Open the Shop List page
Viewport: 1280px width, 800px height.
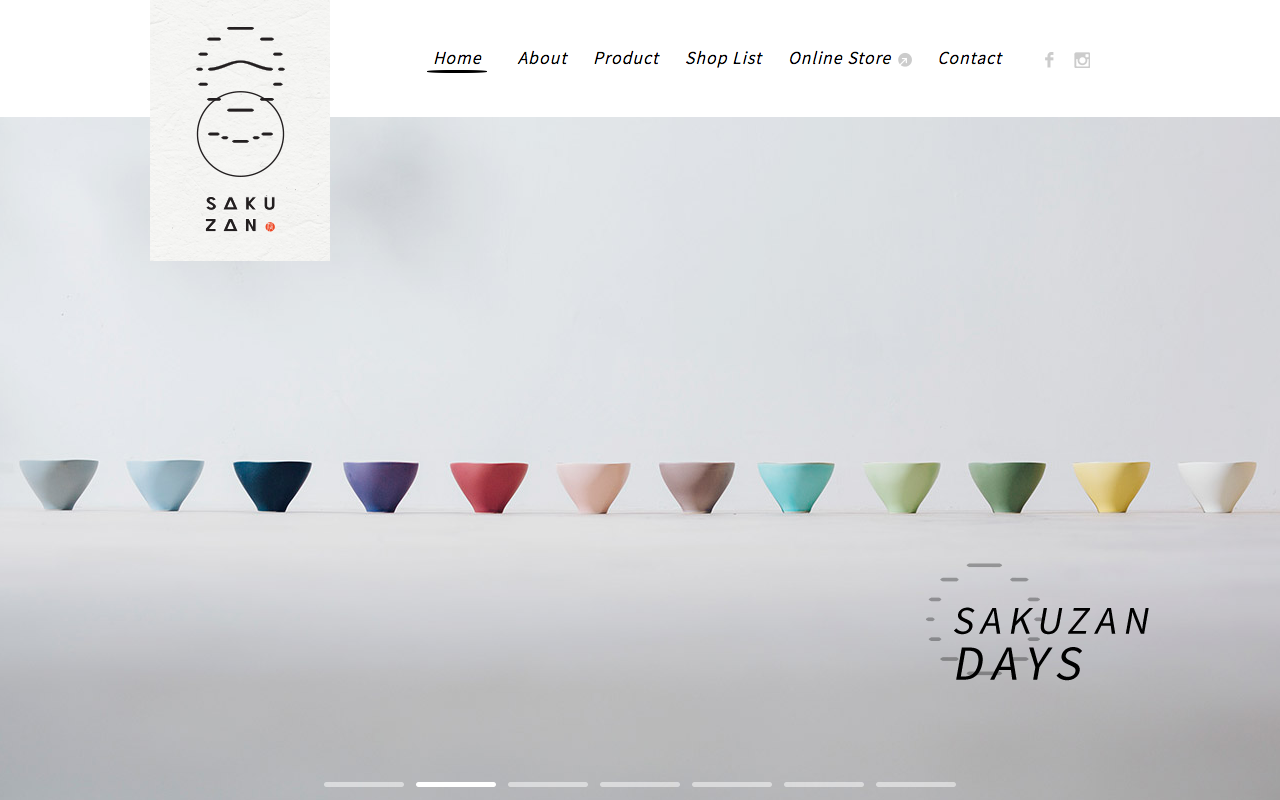[x=724, y=58]
